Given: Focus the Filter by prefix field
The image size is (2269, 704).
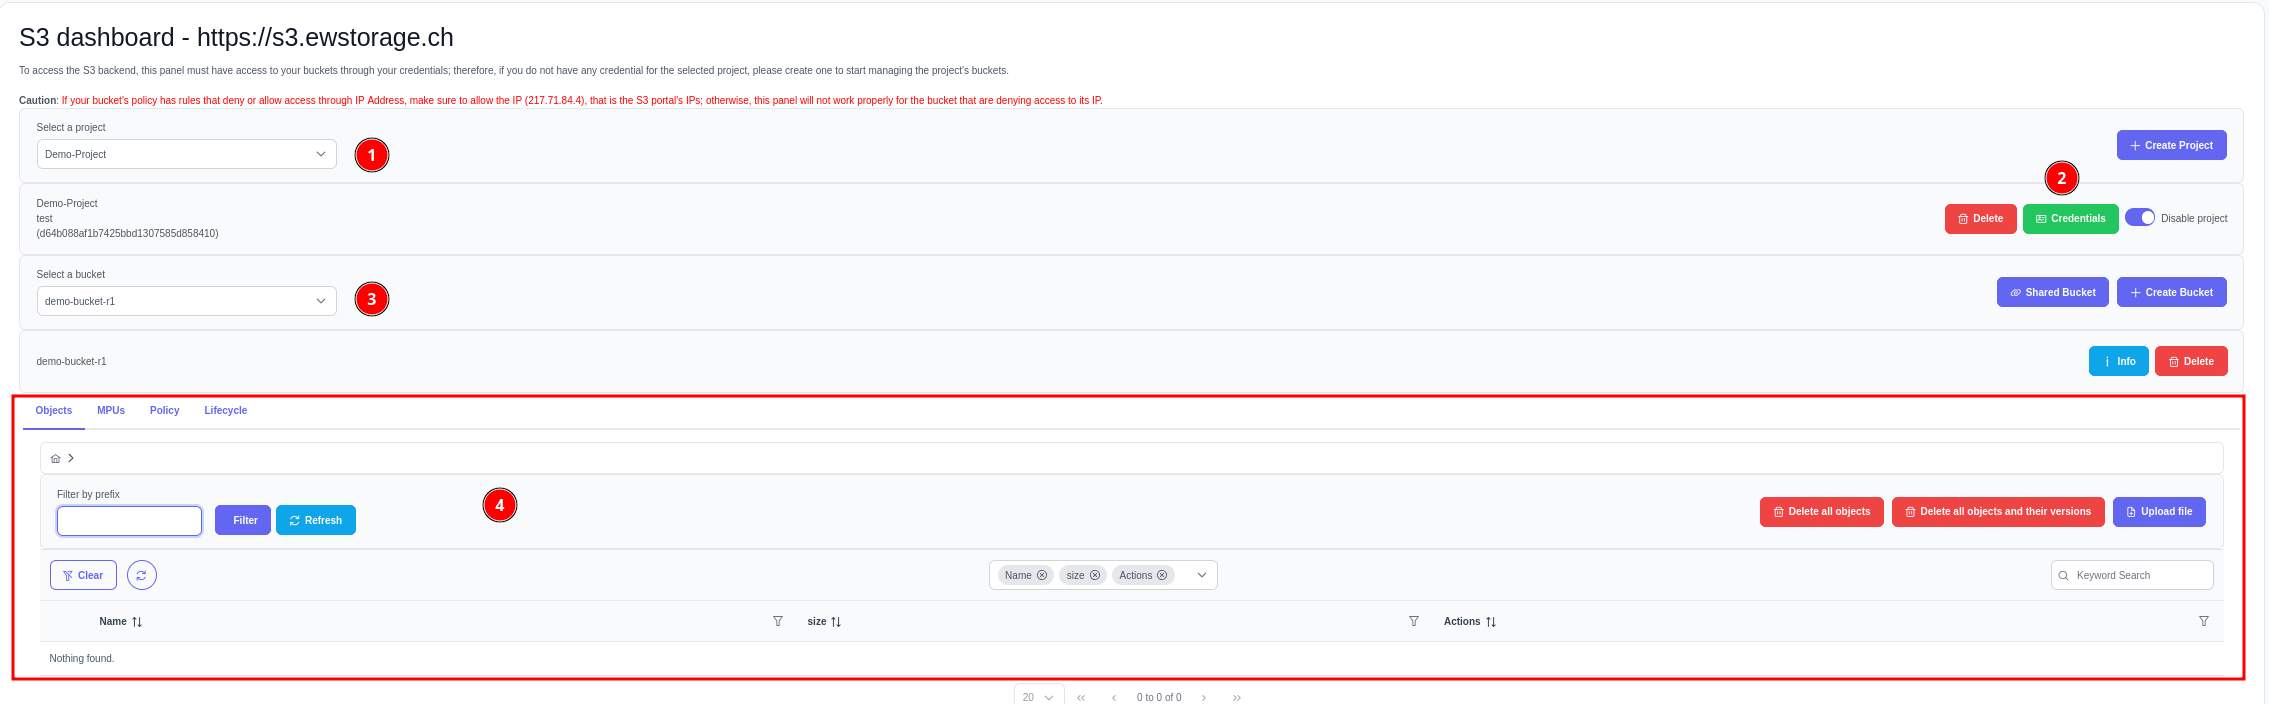Looking at the screenshot, I should [x=130, y=521].
